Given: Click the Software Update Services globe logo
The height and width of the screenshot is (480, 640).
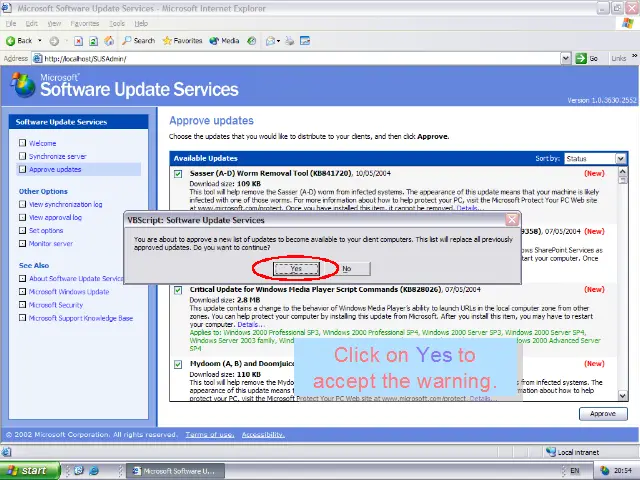Looking at the screenshot, I should (x=23, y=85).
